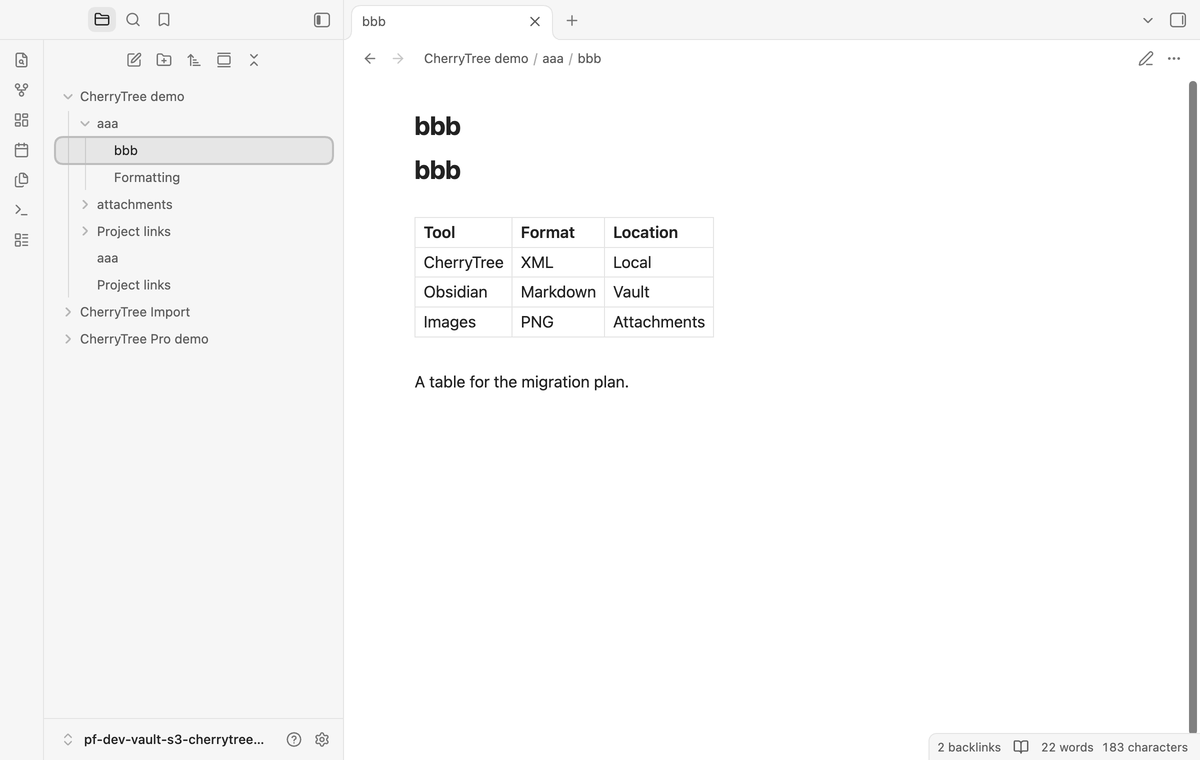1200x760 pixels.
Task: Open command palette ribbon icon
Action: (22, 210)
